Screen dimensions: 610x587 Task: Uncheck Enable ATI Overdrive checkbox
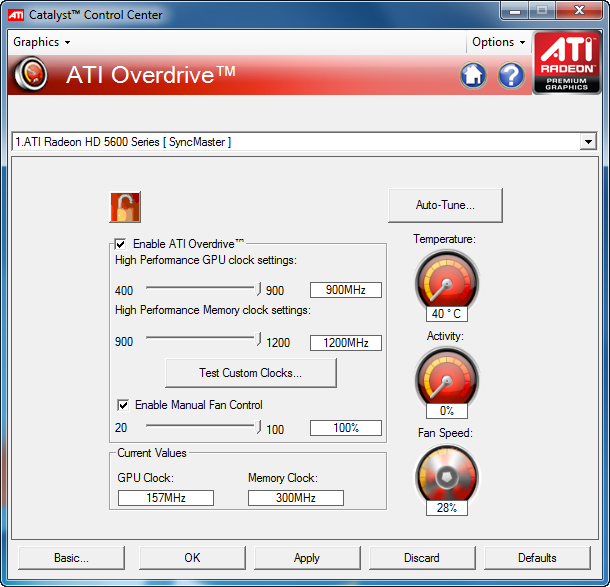point(120,244)
